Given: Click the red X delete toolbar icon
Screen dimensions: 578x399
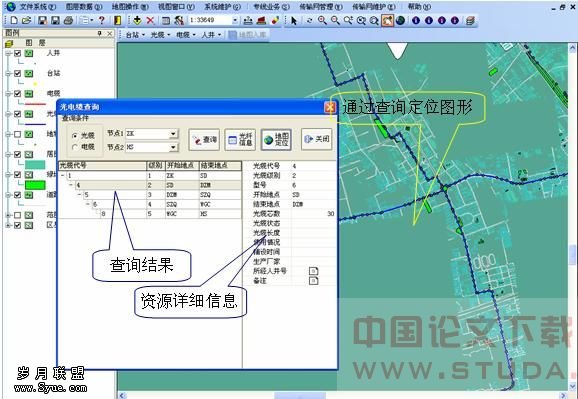Looking at the screenshot, I should point(150,20).
